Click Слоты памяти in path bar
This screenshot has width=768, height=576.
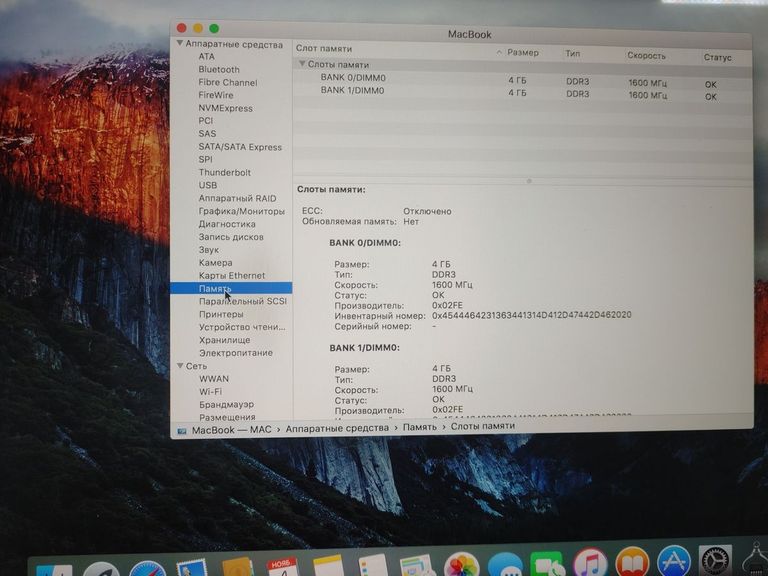[482, 426]
